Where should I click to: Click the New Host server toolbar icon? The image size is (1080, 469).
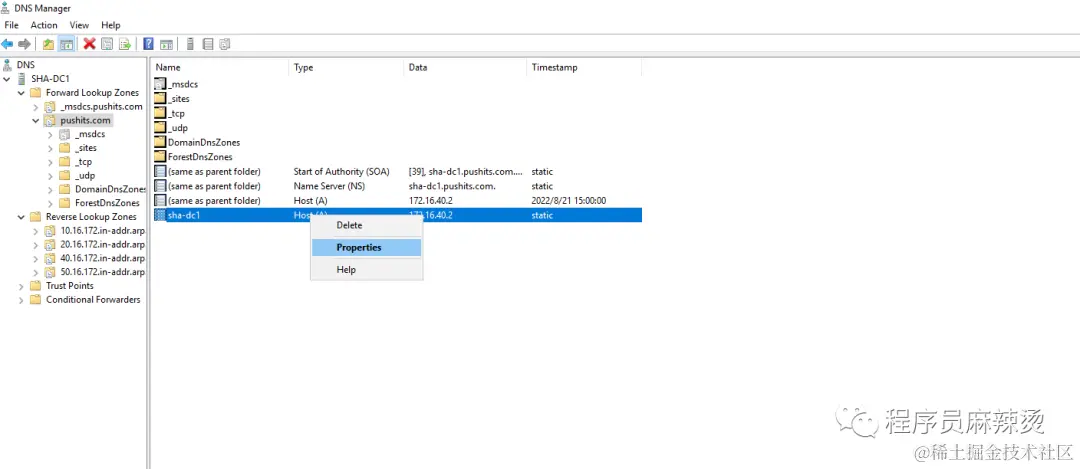click(189, 44)
